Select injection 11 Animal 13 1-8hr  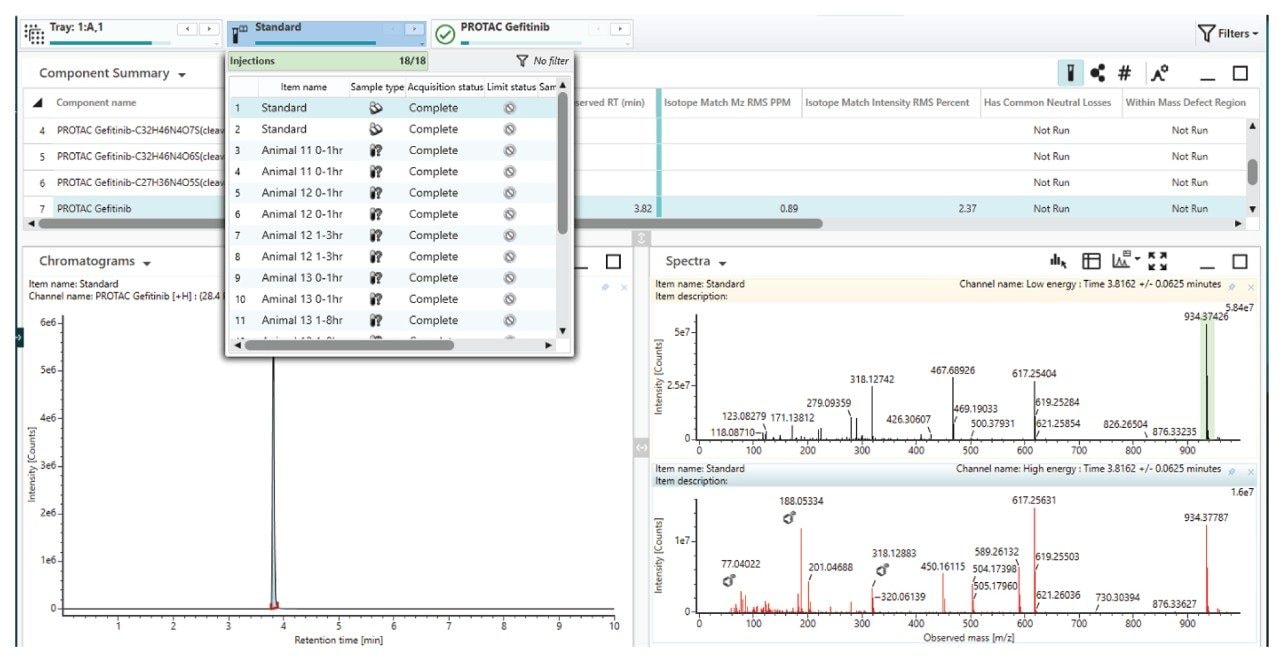click(x=393, y=320)
